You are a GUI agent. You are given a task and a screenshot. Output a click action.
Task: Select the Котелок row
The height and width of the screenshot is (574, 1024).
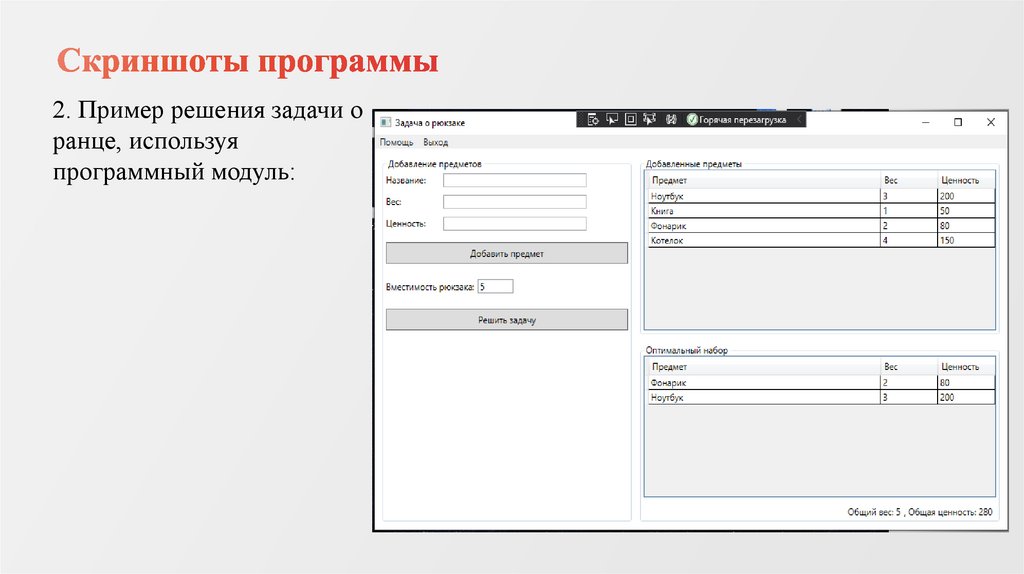(x=822, y=240)
